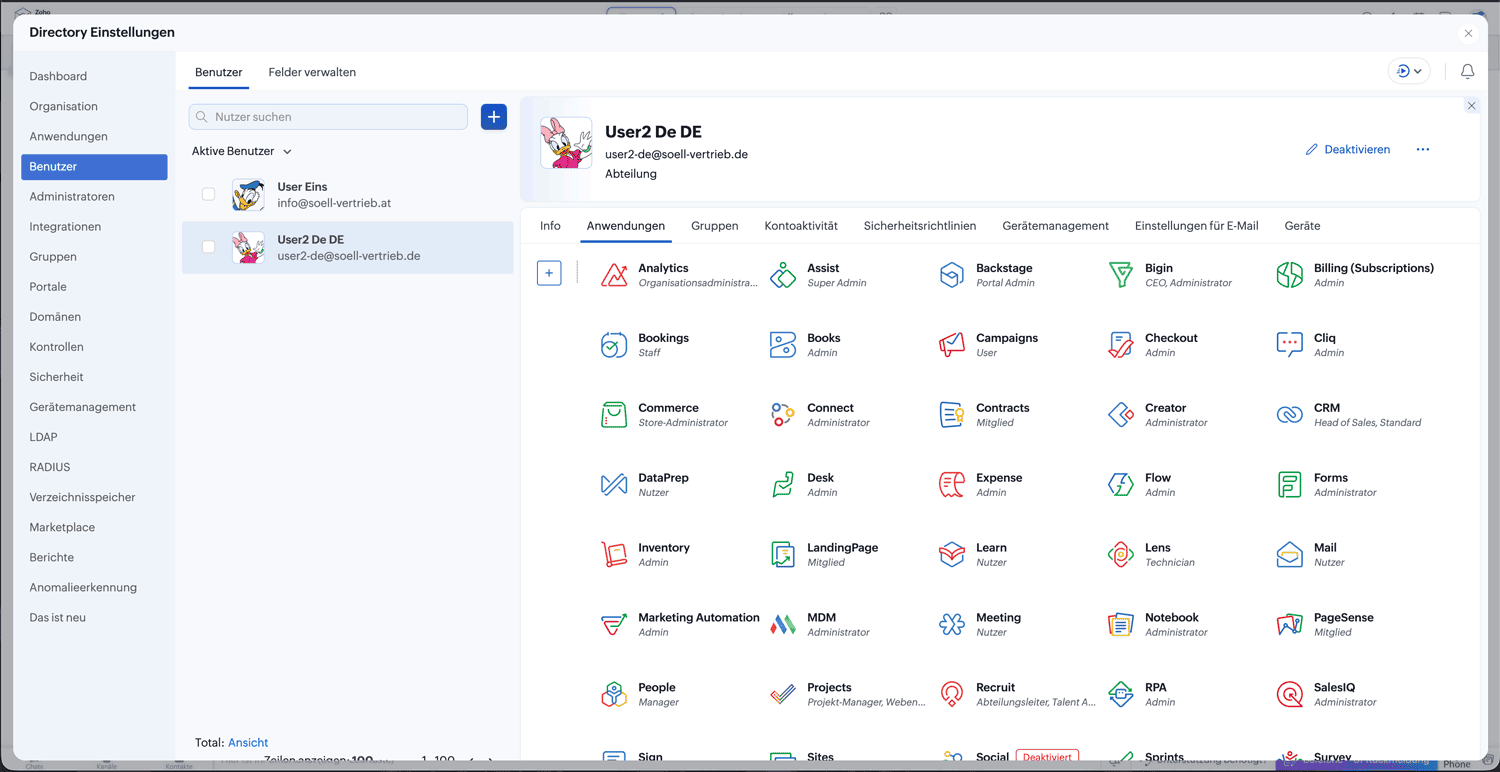The width and height of the screenshot is (1500, 772).
Task: Select Integrationen in the sidebar
Action: pyautogui.click(x=94, y=226)
